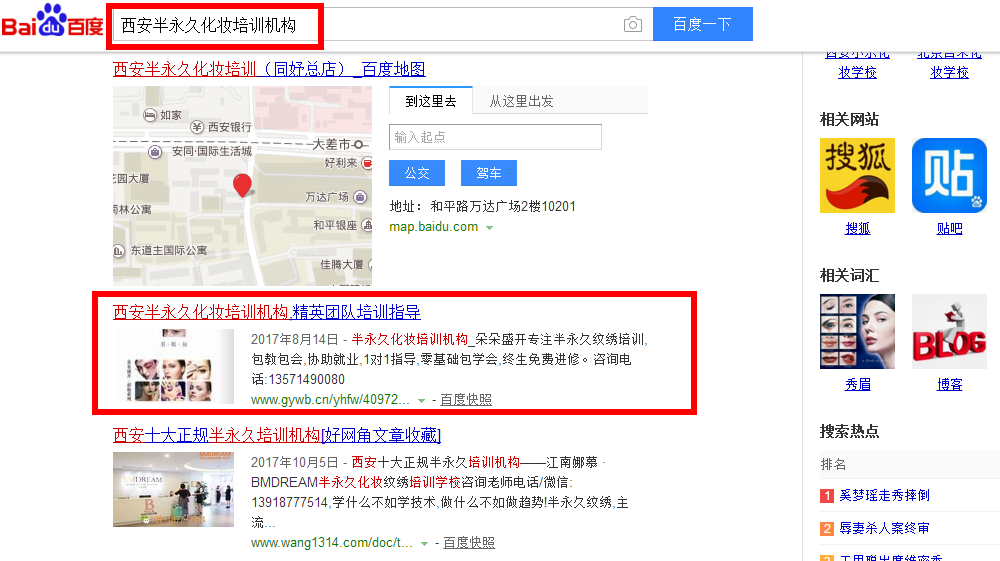
Task: Open the www.gywb.cn/yhfw URL link
Action: [330, 400]
